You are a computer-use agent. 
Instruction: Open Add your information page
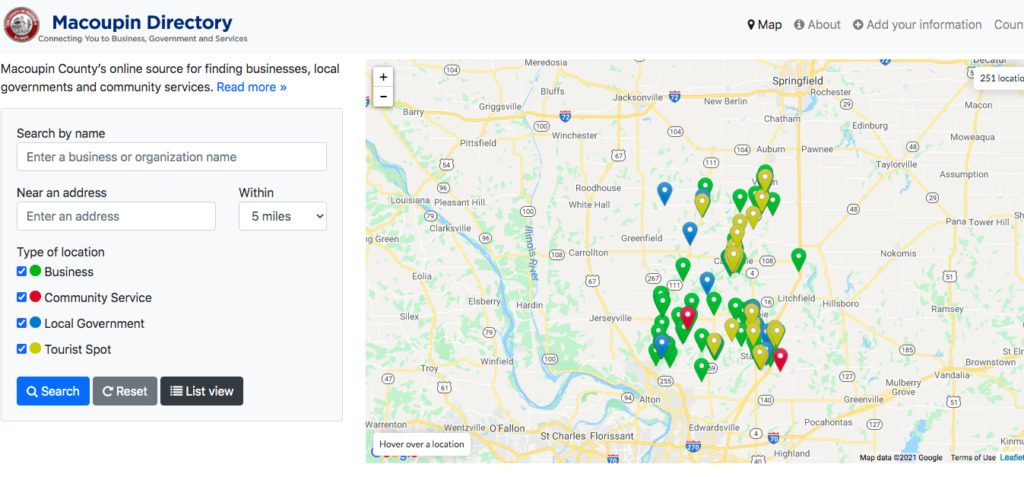point(917,24)
